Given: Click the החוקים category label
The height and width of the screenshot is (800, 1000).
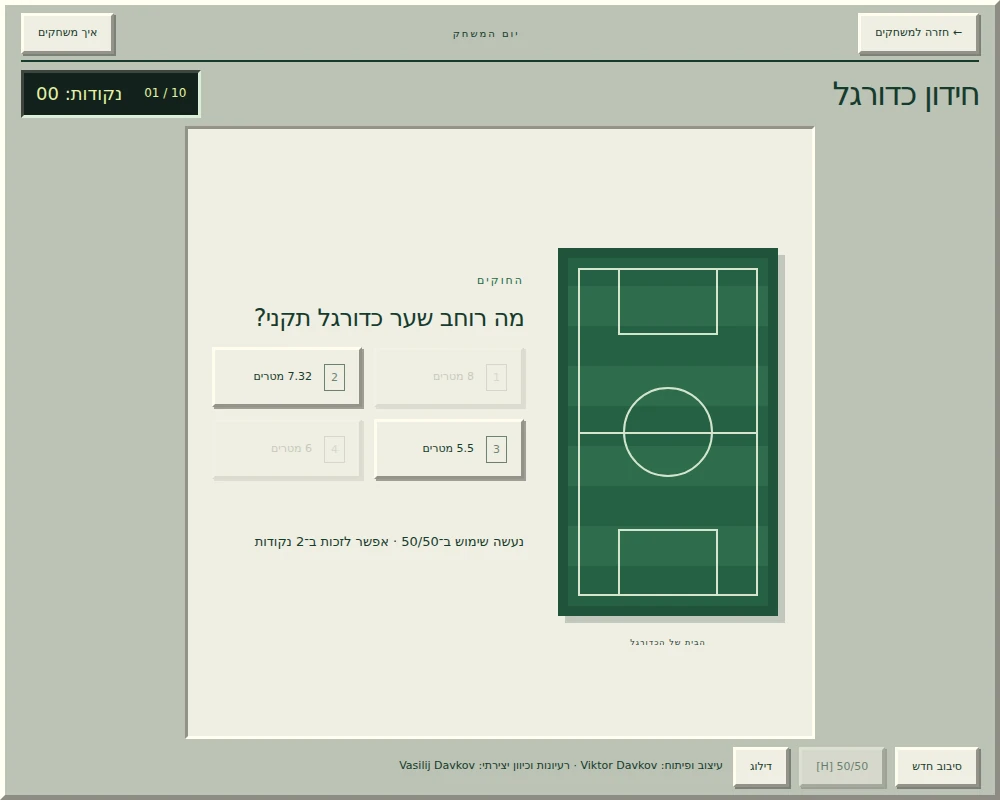Looking at the screenshot, I should click(x=500, y=281).
